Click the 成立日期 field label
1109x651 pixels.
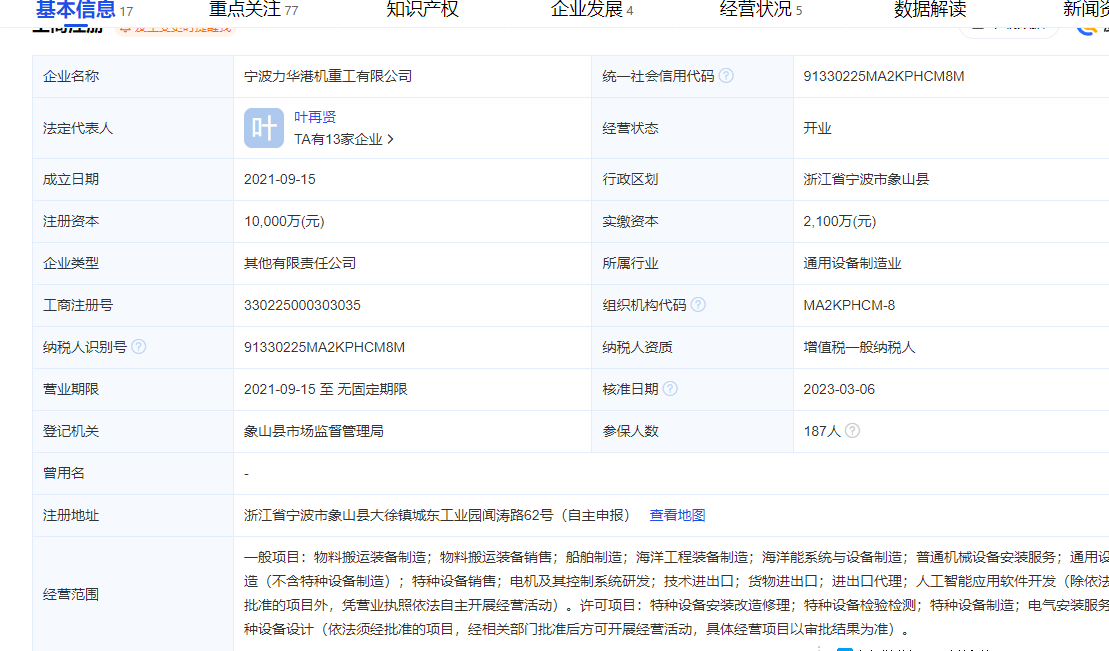(x=71, y=179)
